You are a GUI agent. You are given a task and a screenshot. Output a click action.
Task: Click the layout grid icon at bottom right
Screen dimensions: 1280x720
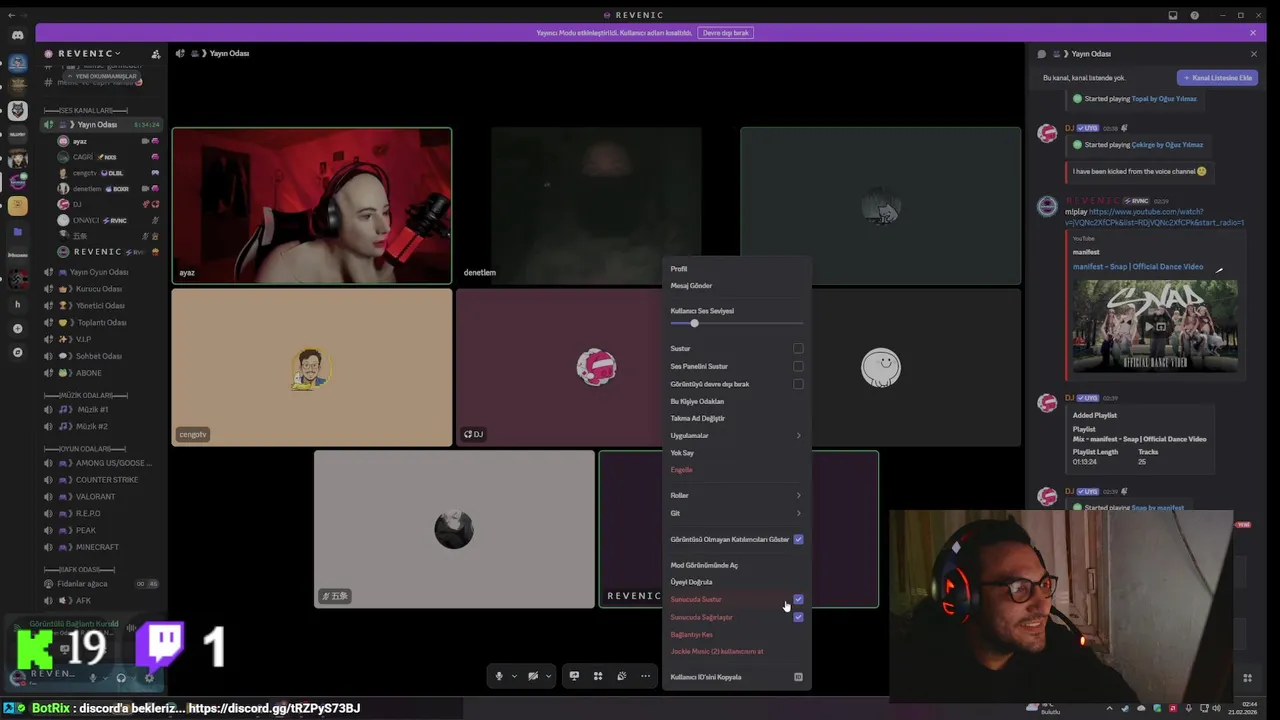(x=1247, y=677)
